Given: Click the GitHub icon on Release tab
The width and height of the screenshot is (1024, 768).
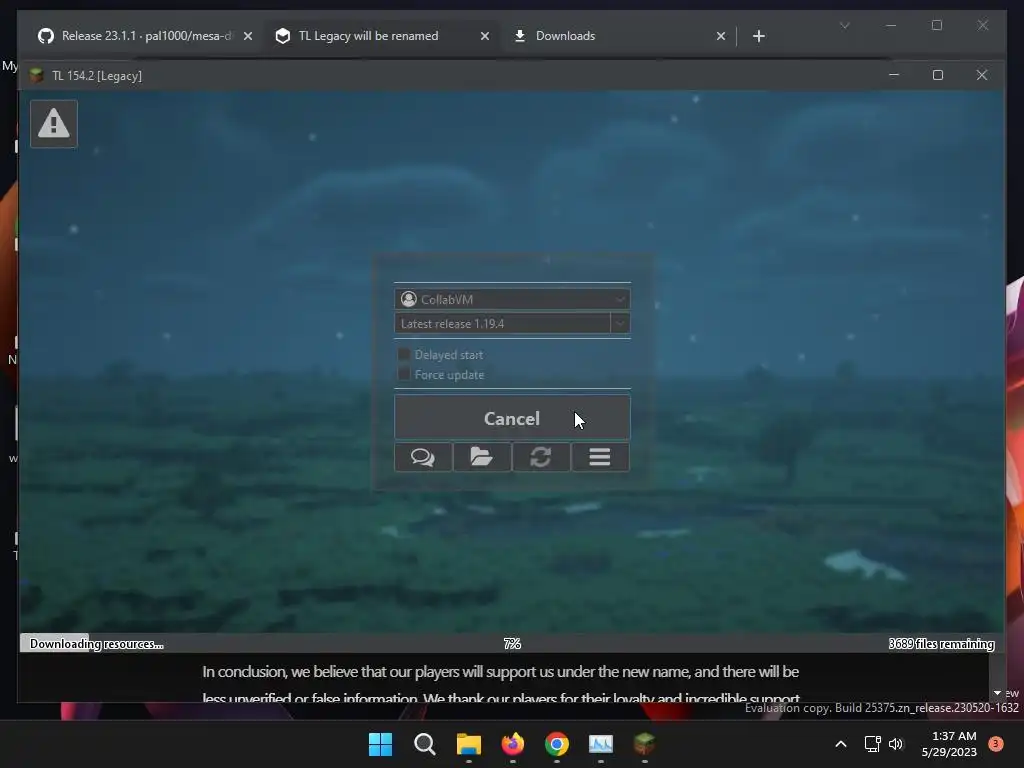Looking at the screenshot, I should click(x=46, y=36).
